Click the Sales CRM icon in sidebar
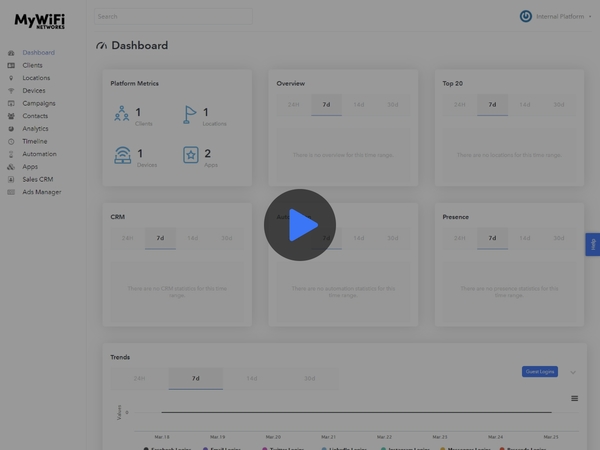 (11, 179)
